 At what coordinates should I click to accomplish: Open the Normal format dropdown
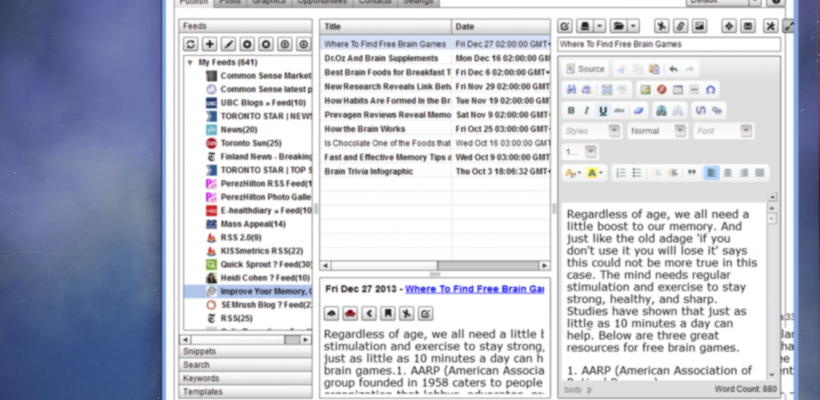pos(658,131)
